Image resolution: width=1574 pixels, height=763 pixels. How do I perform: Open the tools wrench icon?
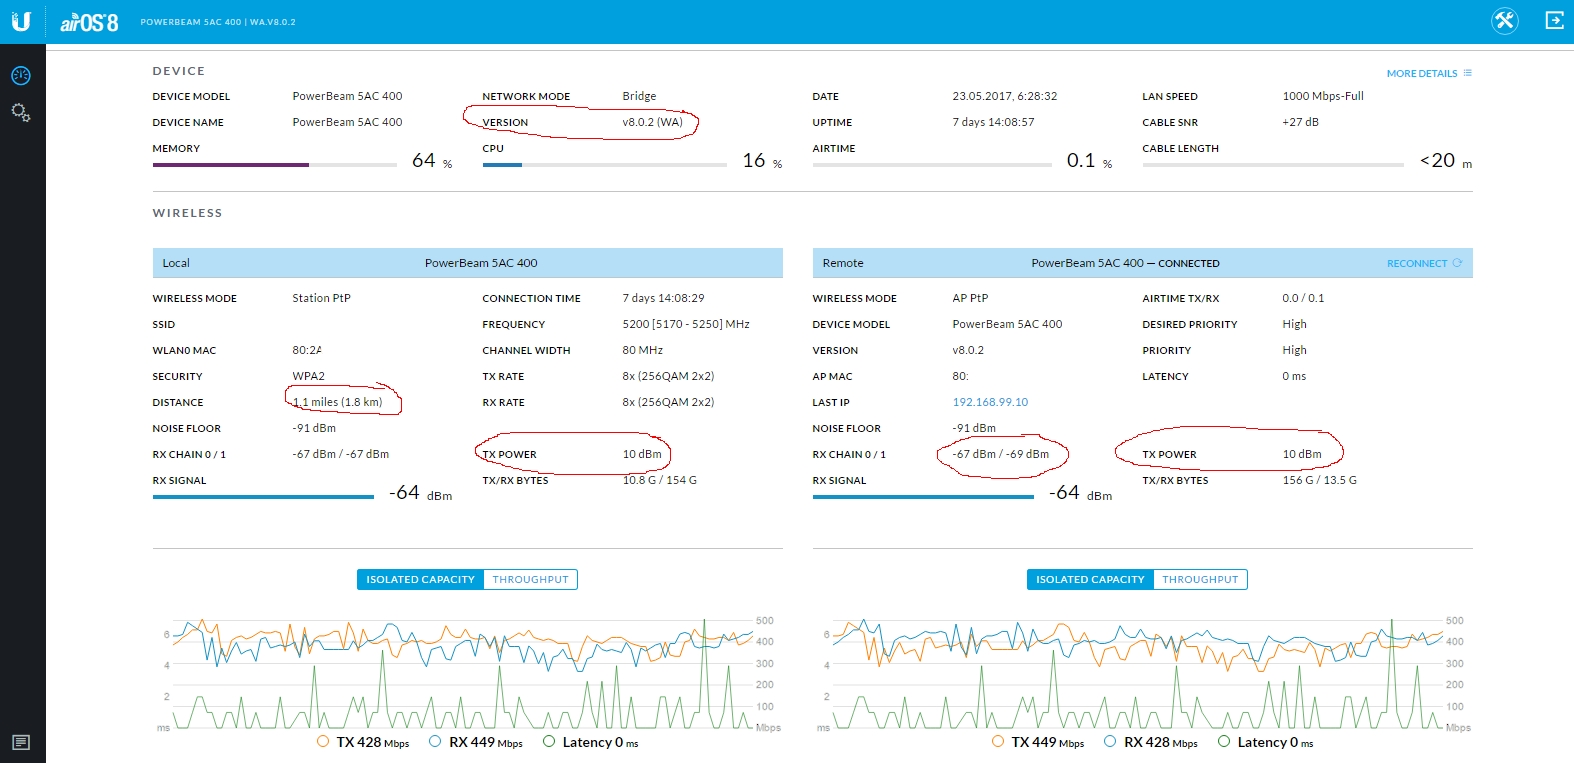(1504, 21)
